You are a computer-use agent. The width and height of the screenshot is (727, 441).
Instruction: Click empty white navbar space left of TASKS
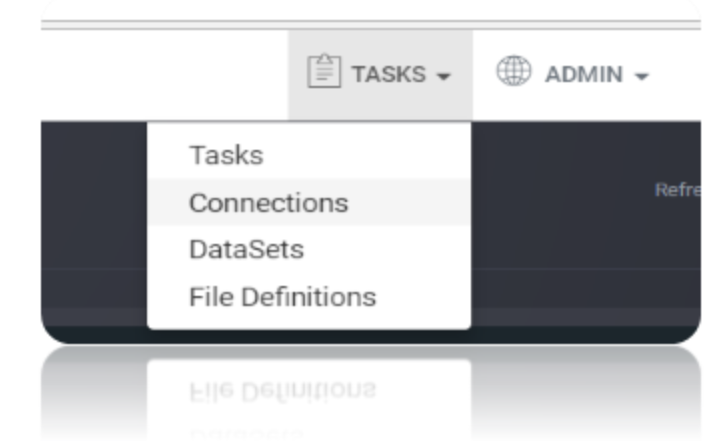pos(165,74)
